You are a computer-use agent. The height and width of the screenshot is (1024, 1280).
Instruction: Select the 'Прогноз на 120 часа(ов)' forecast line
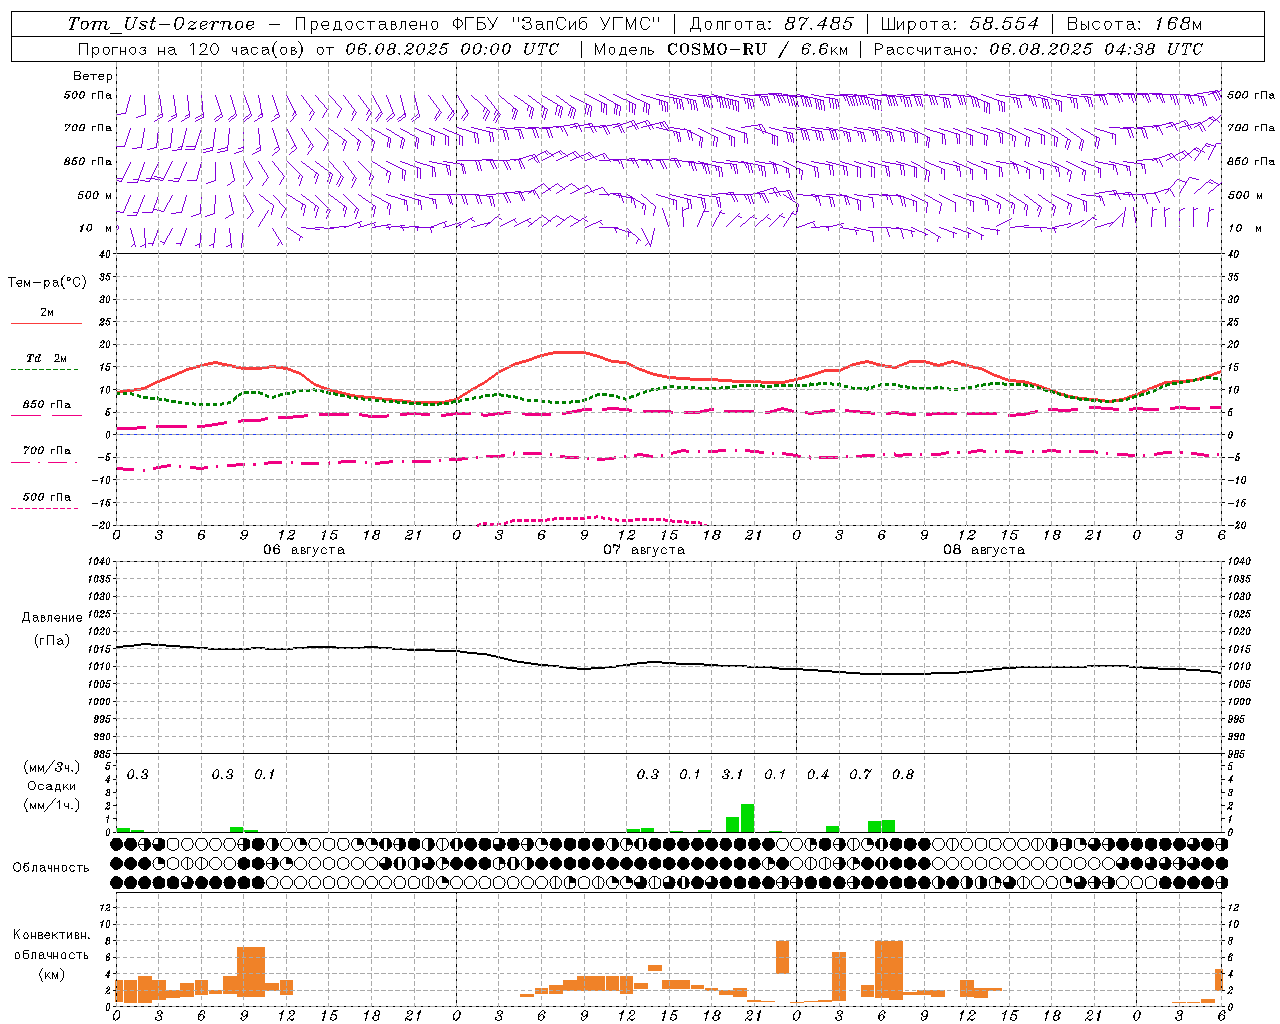coord(318,49)
